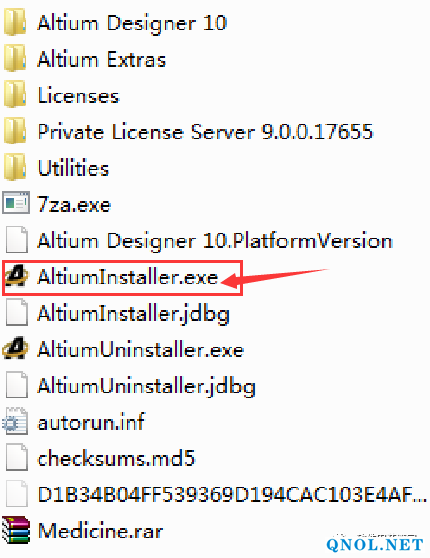This screenshot has width=430, height=558.
Task: Select the Altium Extras folder icon
Action: (x=15, y=59)
